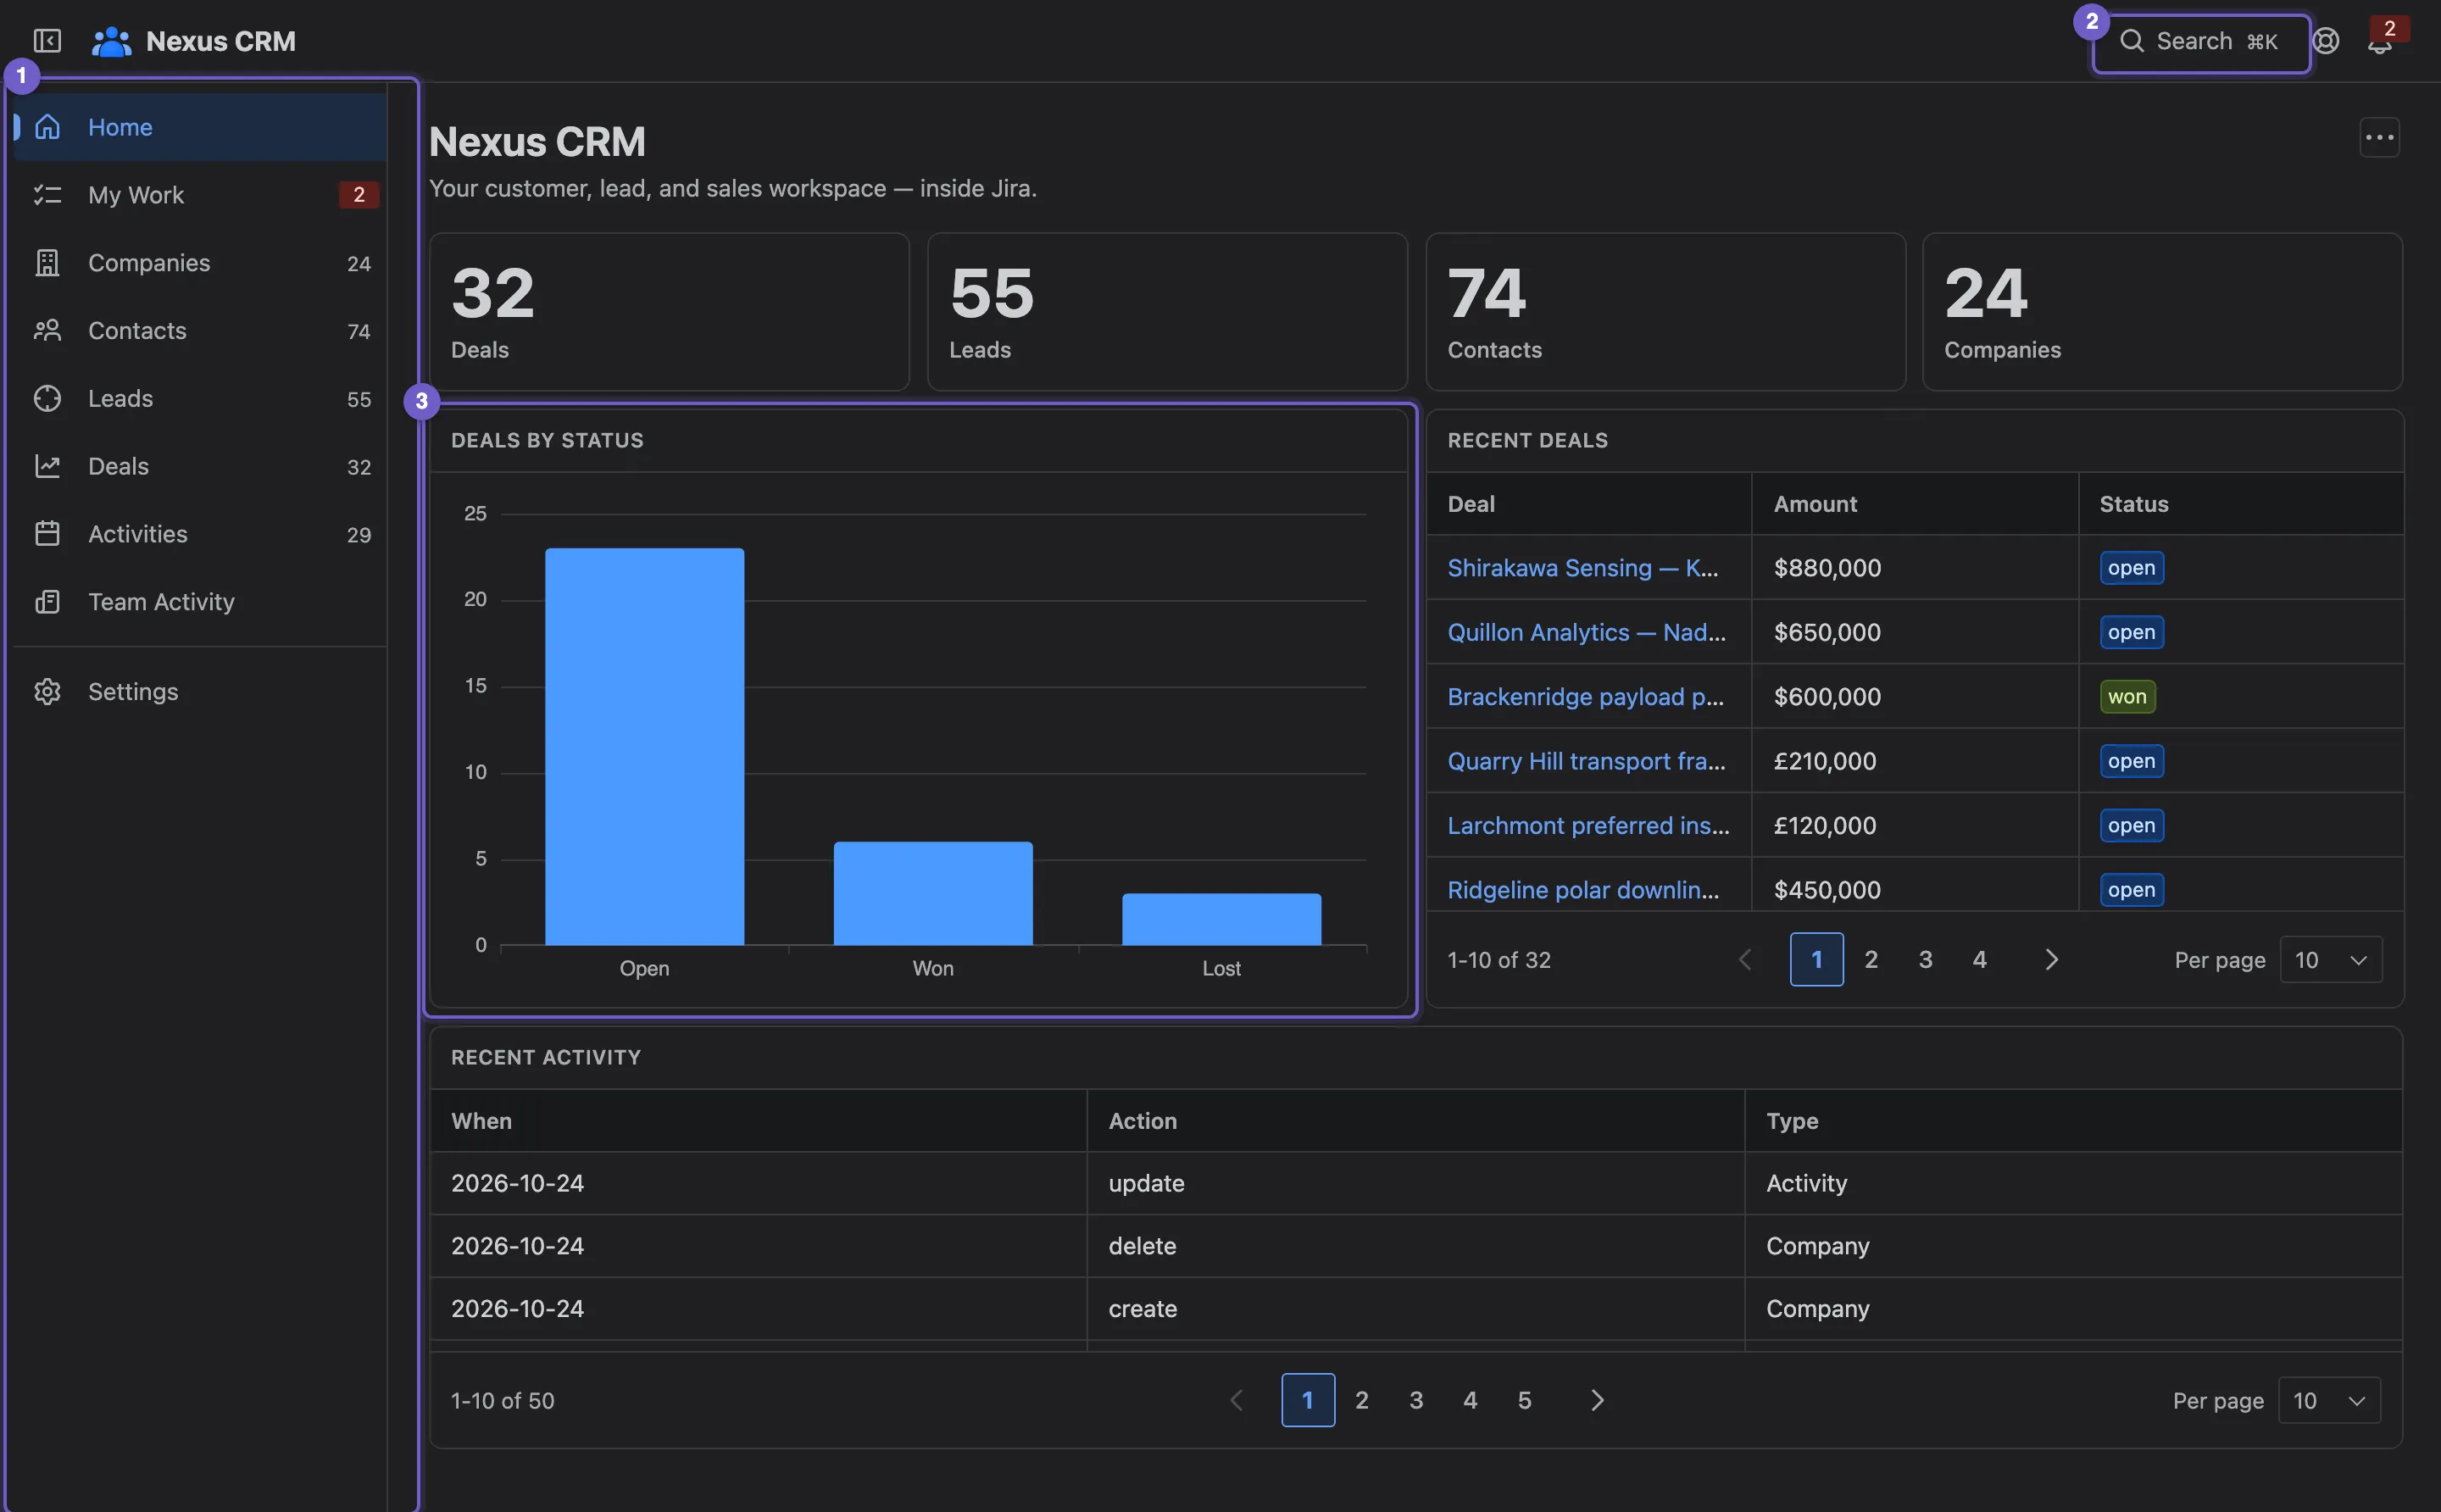Click the 24 Companies summary card
Screen dimensions: 2441x1512
pyautogui.click(x=2162, y=312)
